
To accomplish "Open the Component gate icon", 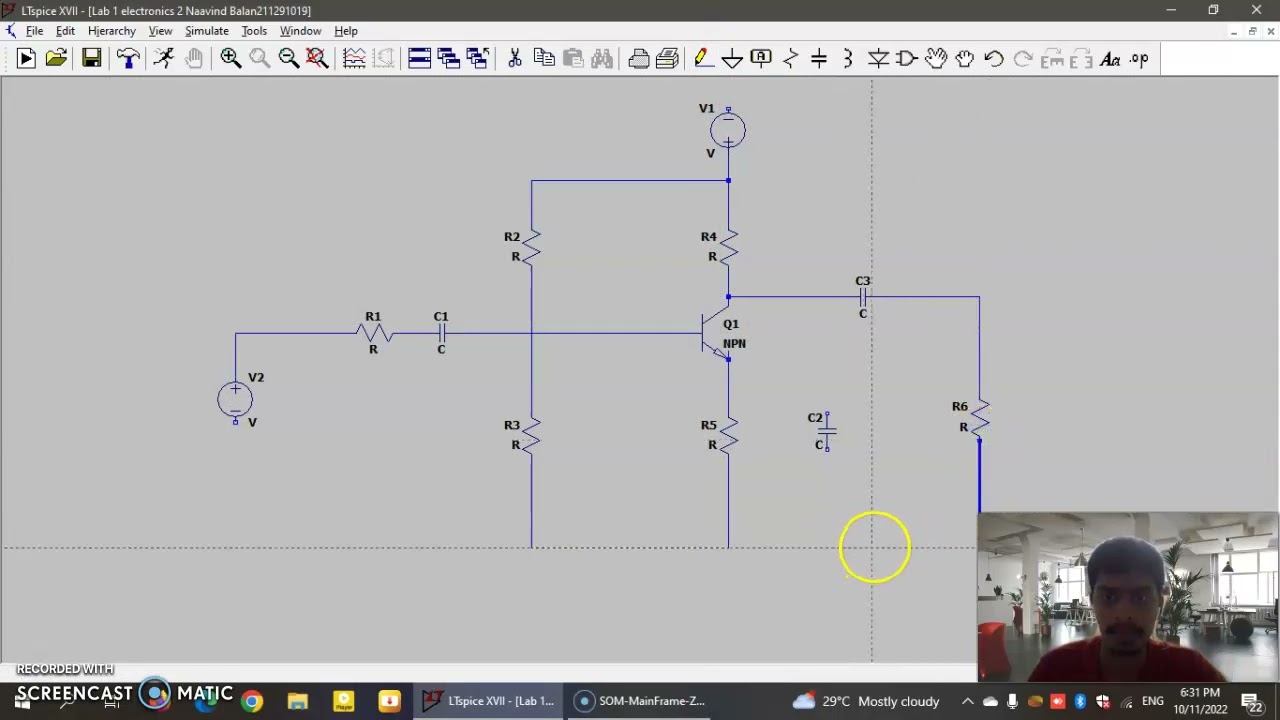I will pyautogui.click(x=907, y=59).
